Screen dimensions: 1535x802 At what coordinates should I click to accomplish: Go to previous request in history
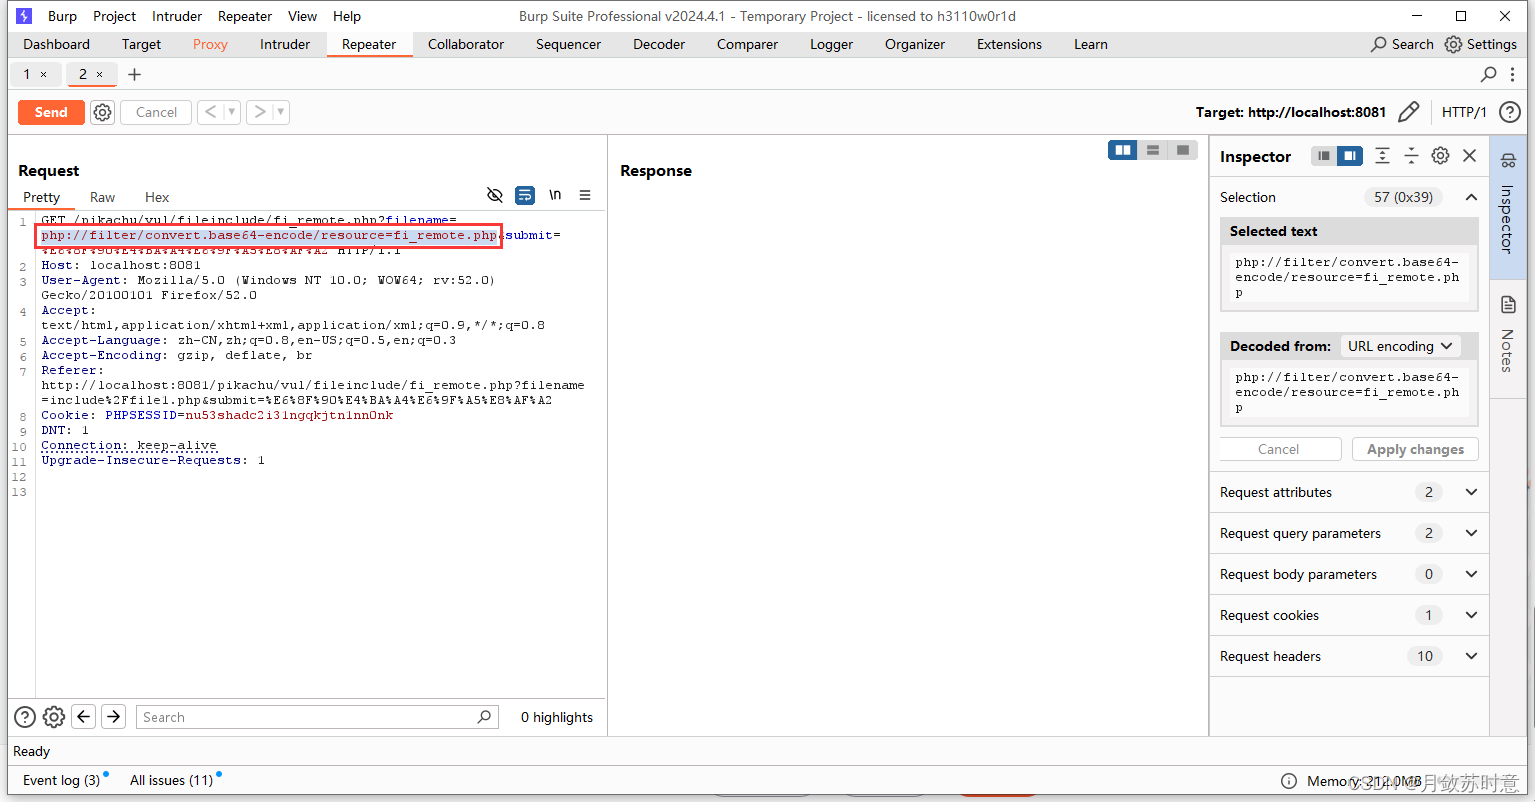[210, 112]
